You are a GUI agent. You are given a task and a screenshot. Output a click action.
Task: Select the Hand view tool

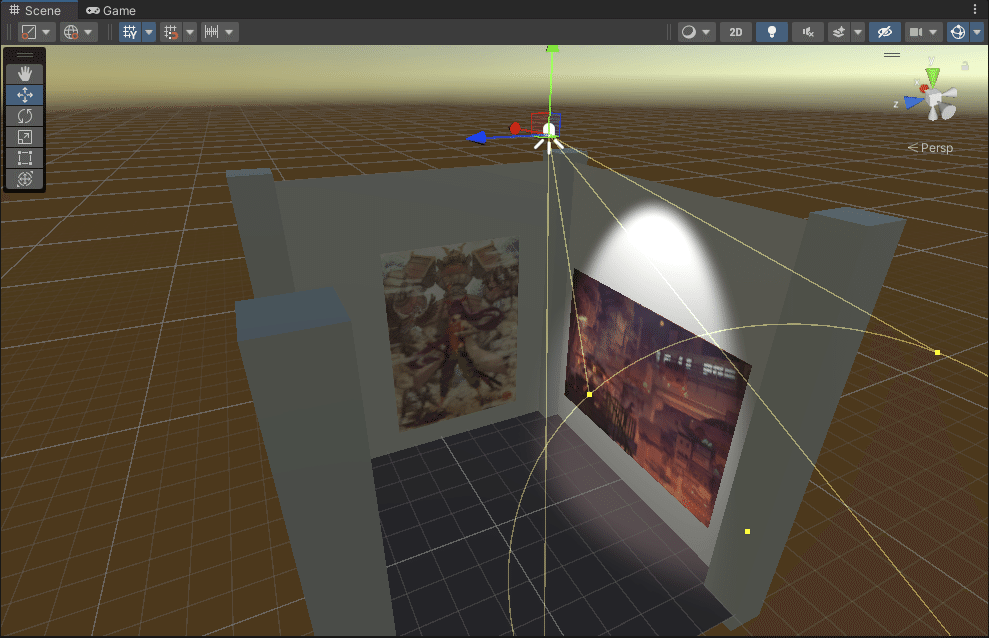[25, 74]
